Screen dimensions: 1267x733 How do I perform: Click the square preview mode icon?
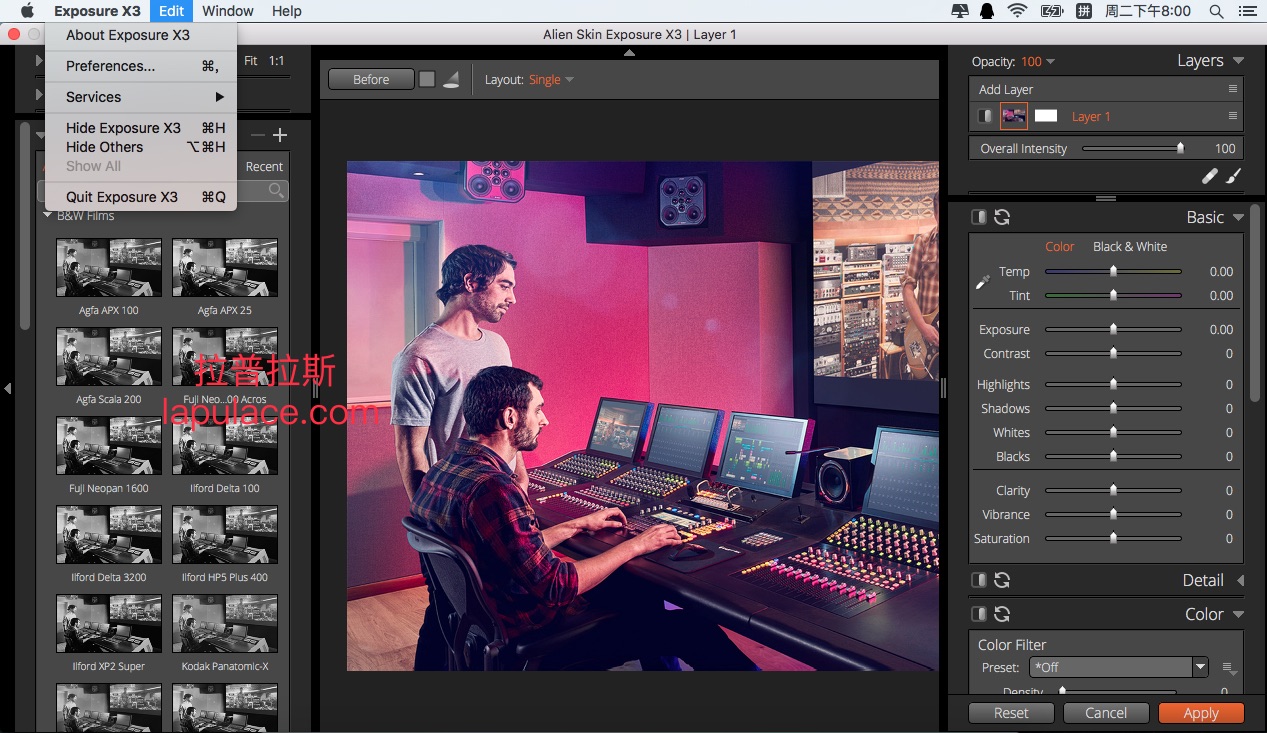click(427, 79)
